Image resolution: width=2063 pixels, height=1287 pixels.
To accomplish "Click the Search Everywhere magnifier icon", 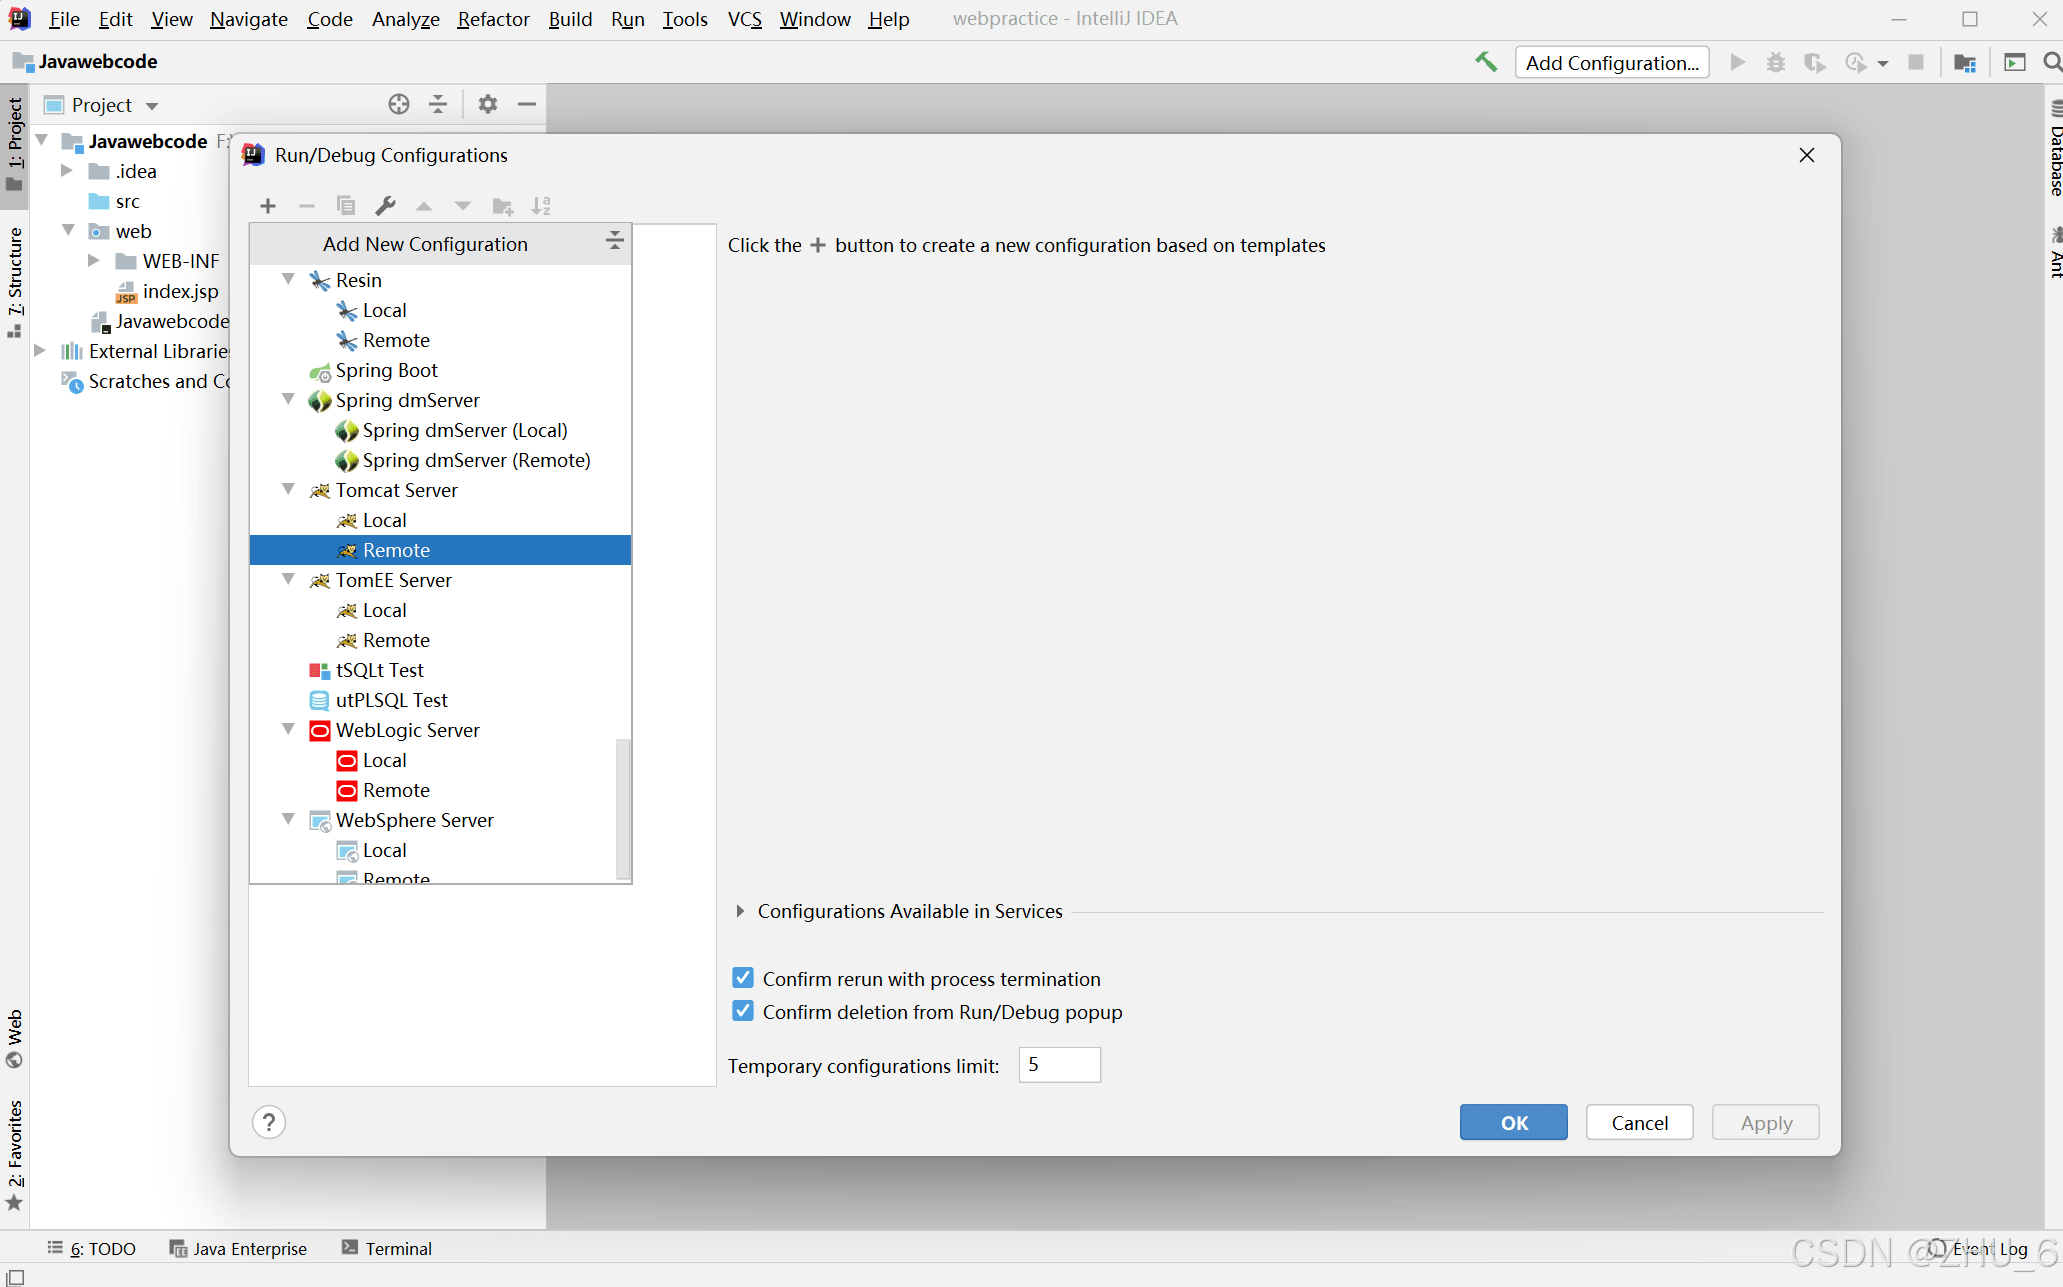I will (x=2052, y=62).
